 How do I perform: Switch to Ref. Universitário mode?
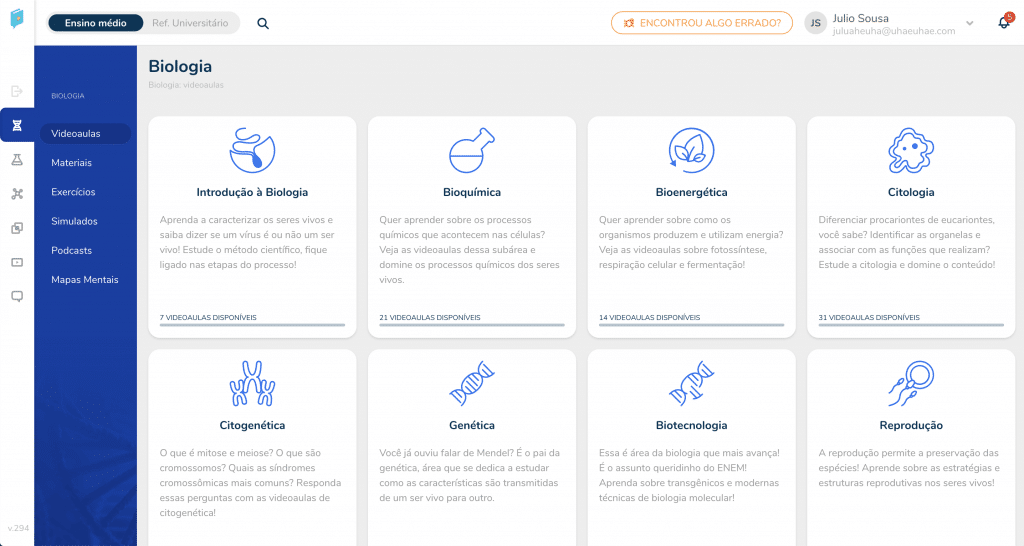190,23
